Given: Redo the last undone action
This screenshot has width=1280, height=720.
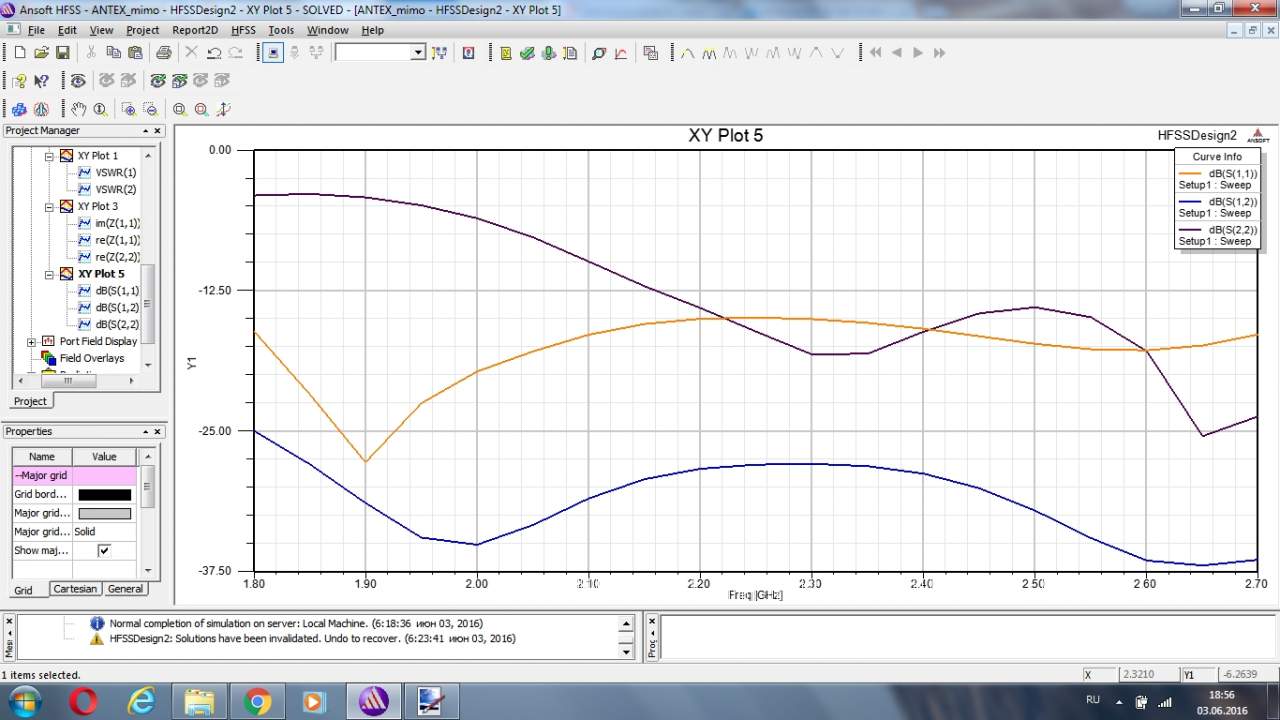Looking at the screenshot, I should (236, 53).
